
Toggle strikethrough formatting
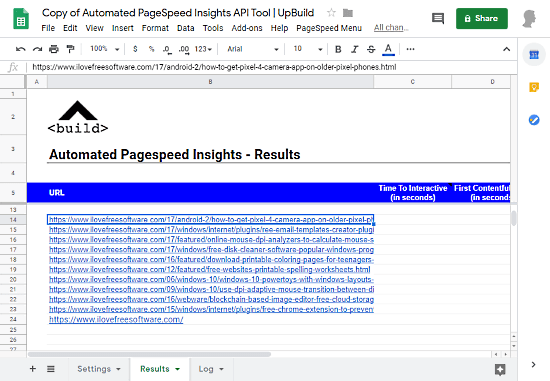(x=371, y=49)
